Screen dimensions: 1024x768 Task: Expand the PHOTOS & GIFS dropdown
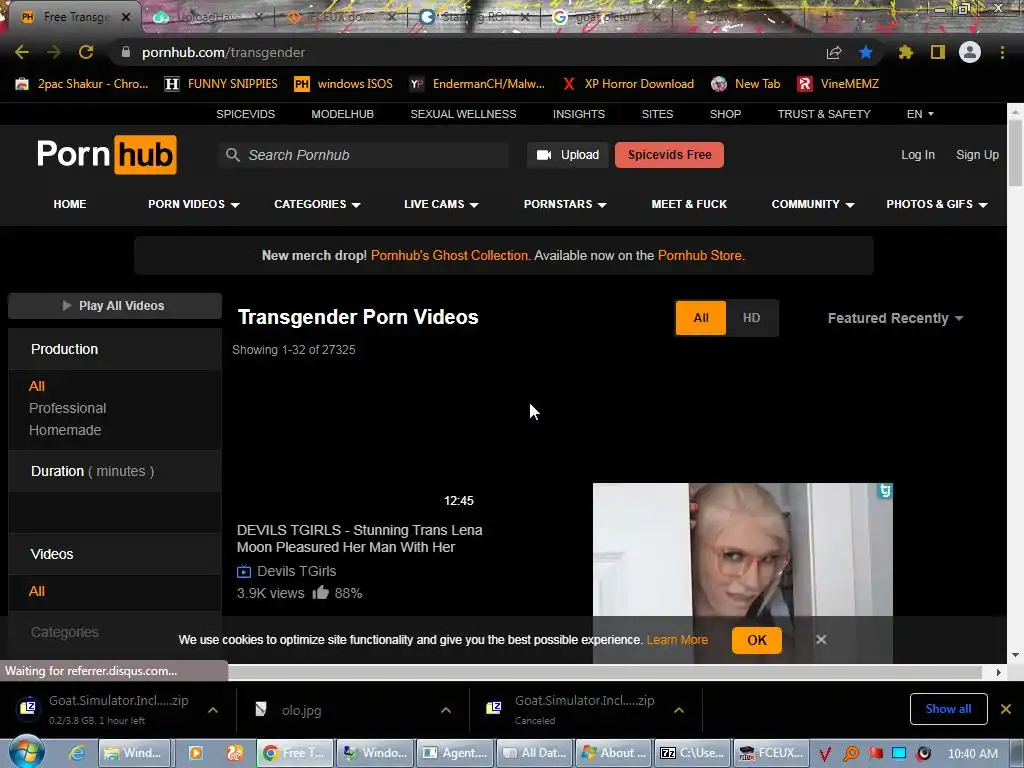936,204
